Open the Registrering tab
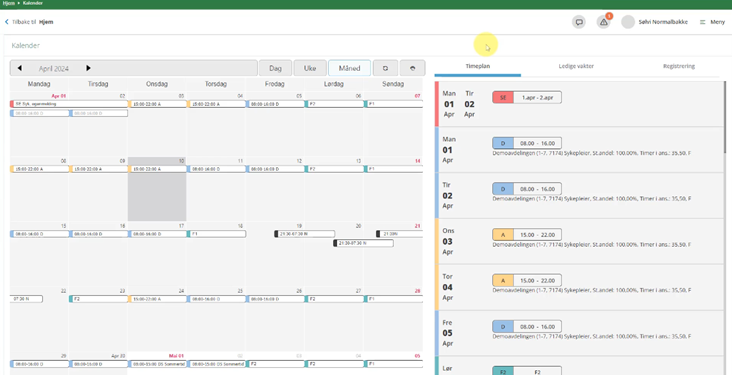This screenshot has width=732, height=375. (x=679, y=66)
